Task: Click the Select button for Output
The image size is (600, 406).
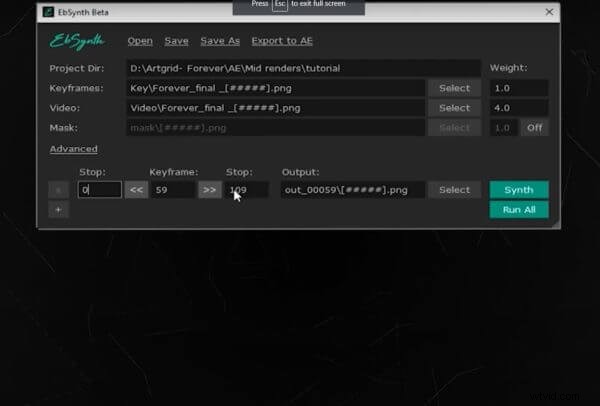Action: point(454,190)
